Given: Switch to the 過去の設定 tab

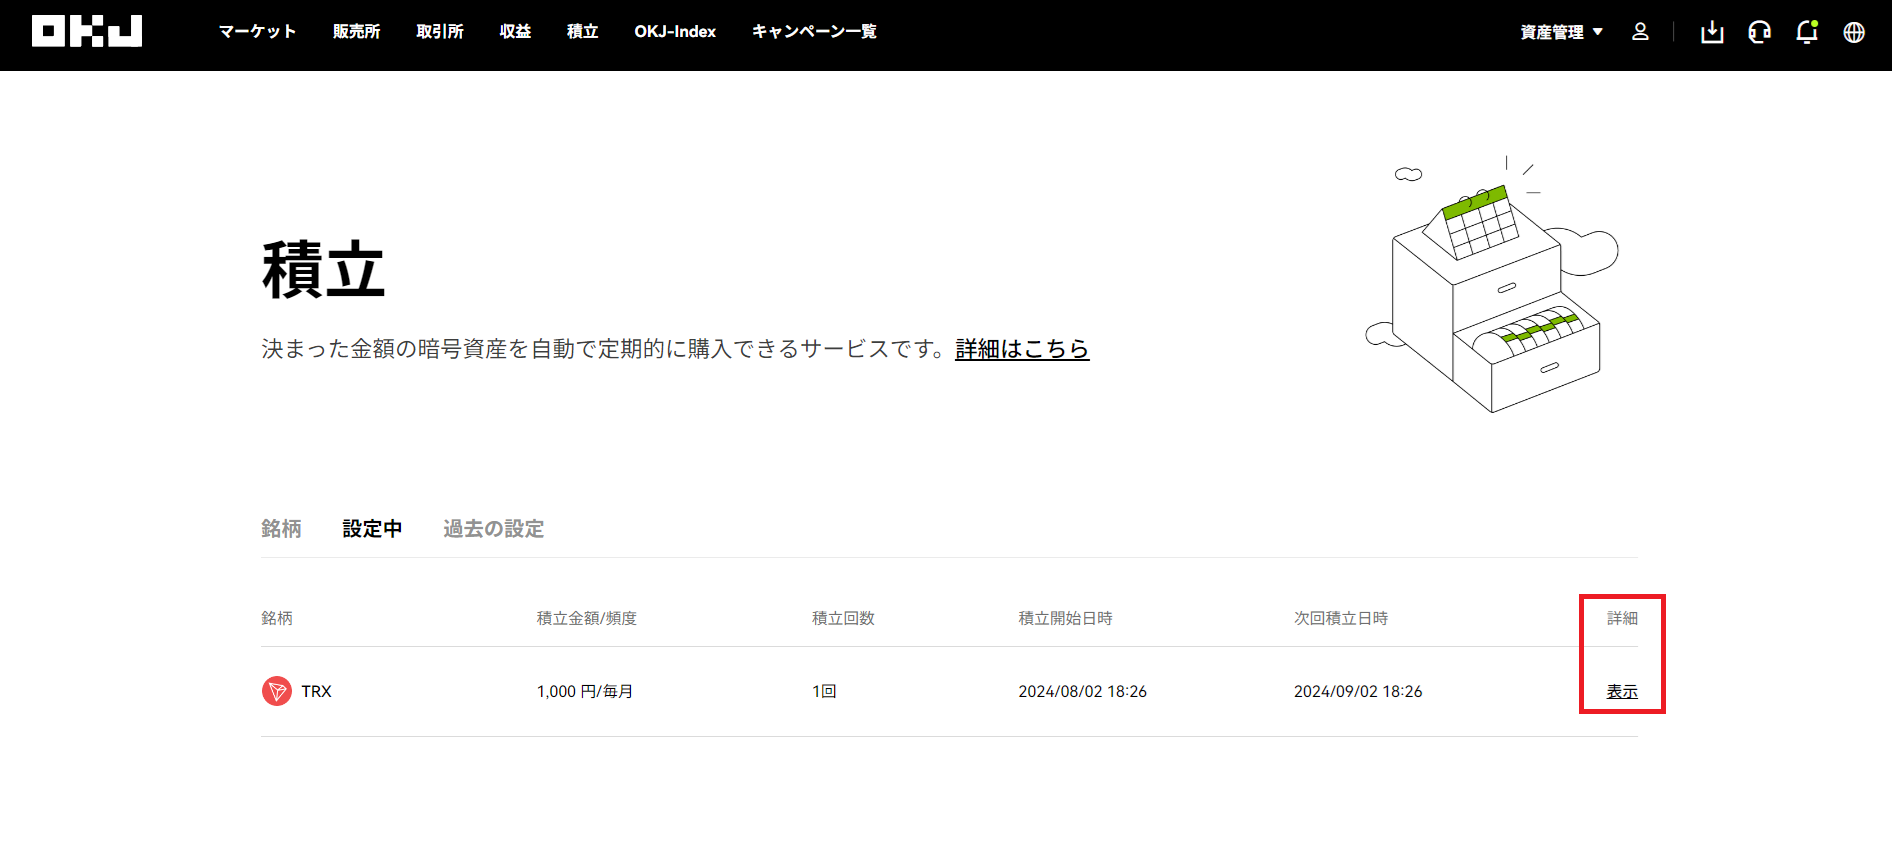Looking at the screenshot, I should 494,528.
